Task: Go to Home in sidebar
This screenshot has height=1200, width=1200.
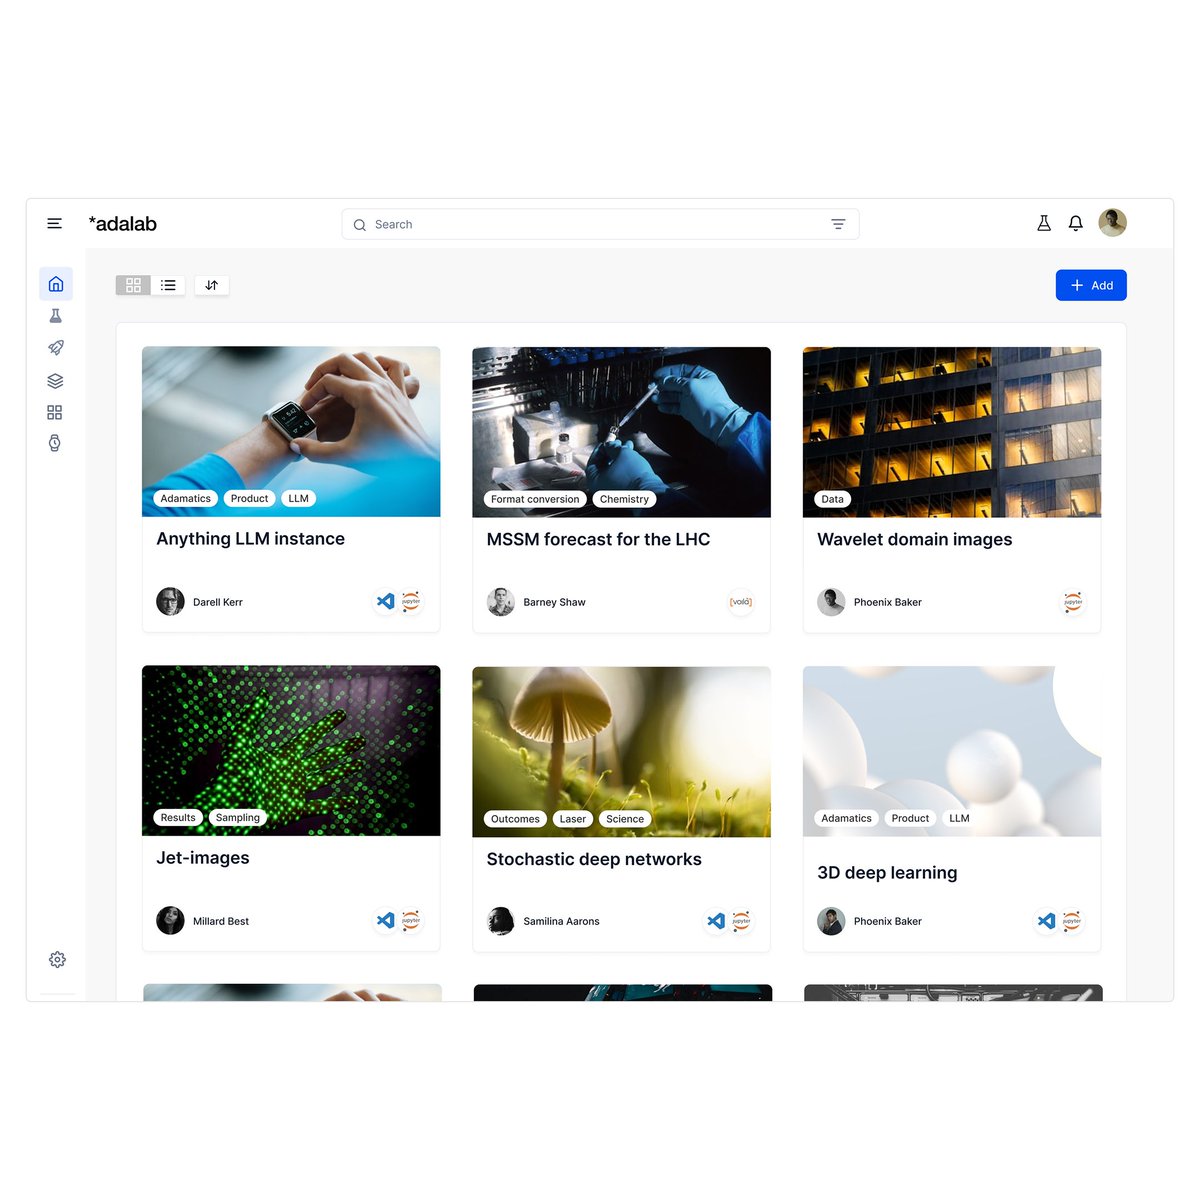Action: (x=56, y=284)
